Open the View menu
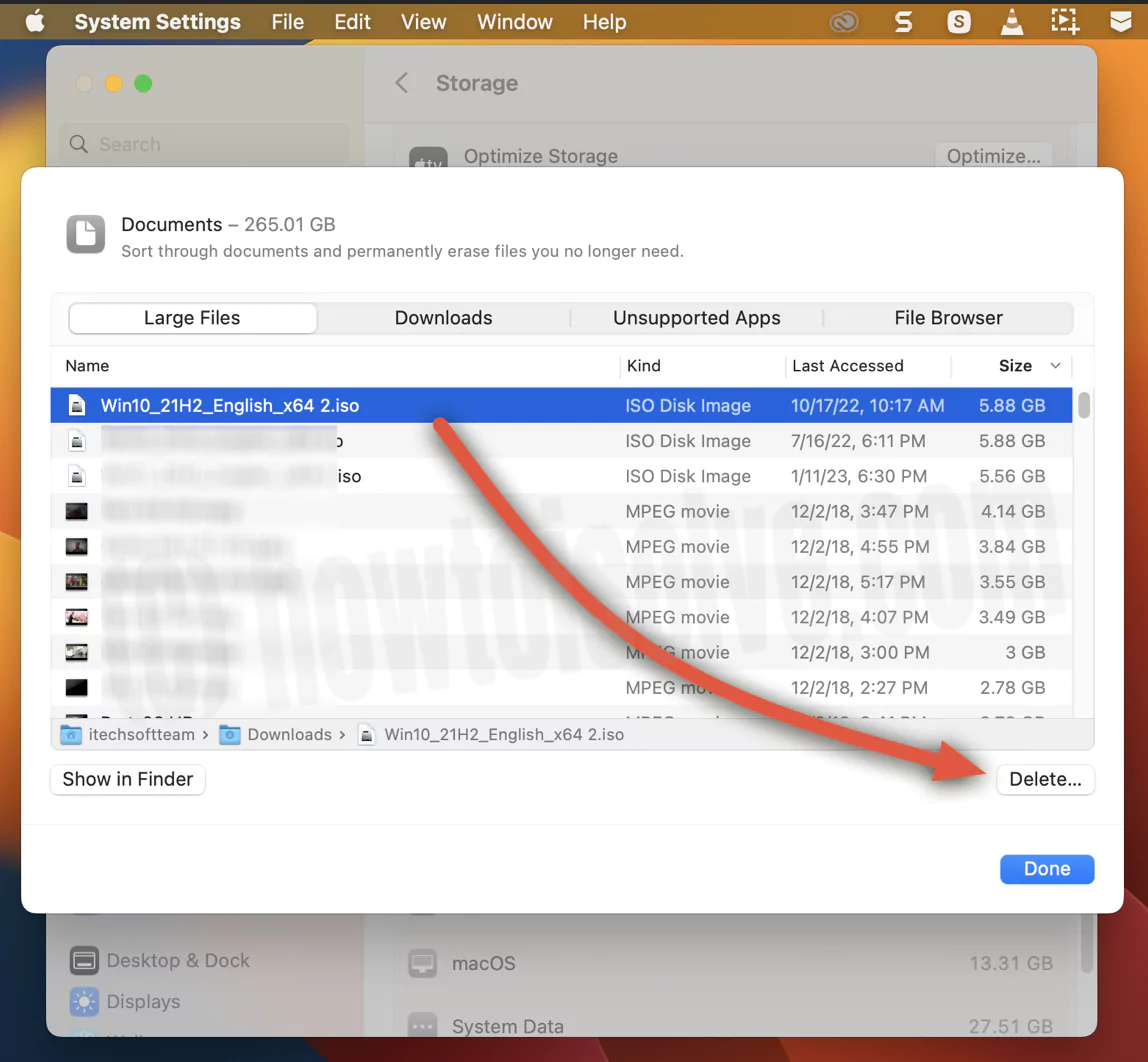 tap(424, 22)
